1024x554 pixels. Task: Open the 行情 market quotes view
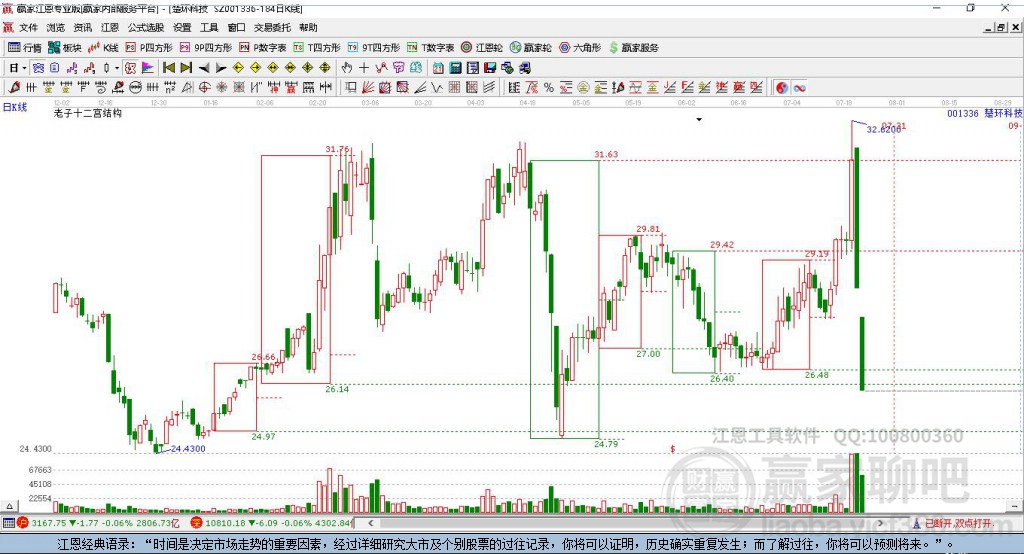pyautogui.click(x=24, y=48)
